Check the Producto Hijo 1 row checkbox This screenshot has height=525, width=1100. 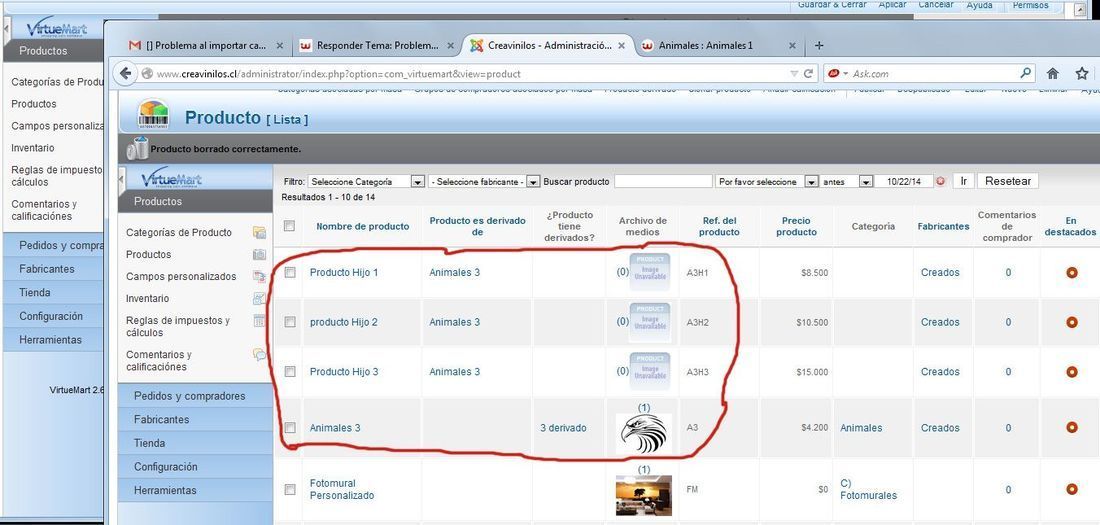coord(290,272)
